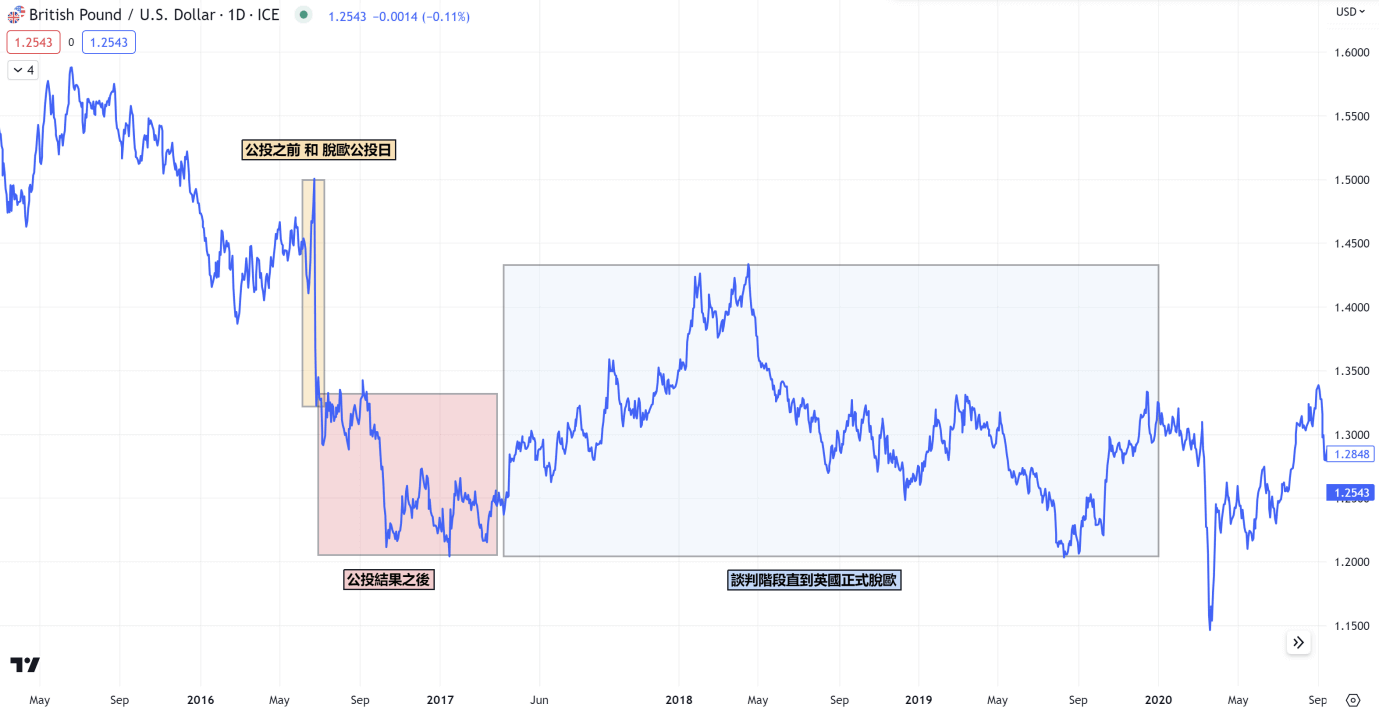Screen dimensions: 1379x711
Task: Click the red sell price 1.2543 button
Action: click(x=33, y=42)
